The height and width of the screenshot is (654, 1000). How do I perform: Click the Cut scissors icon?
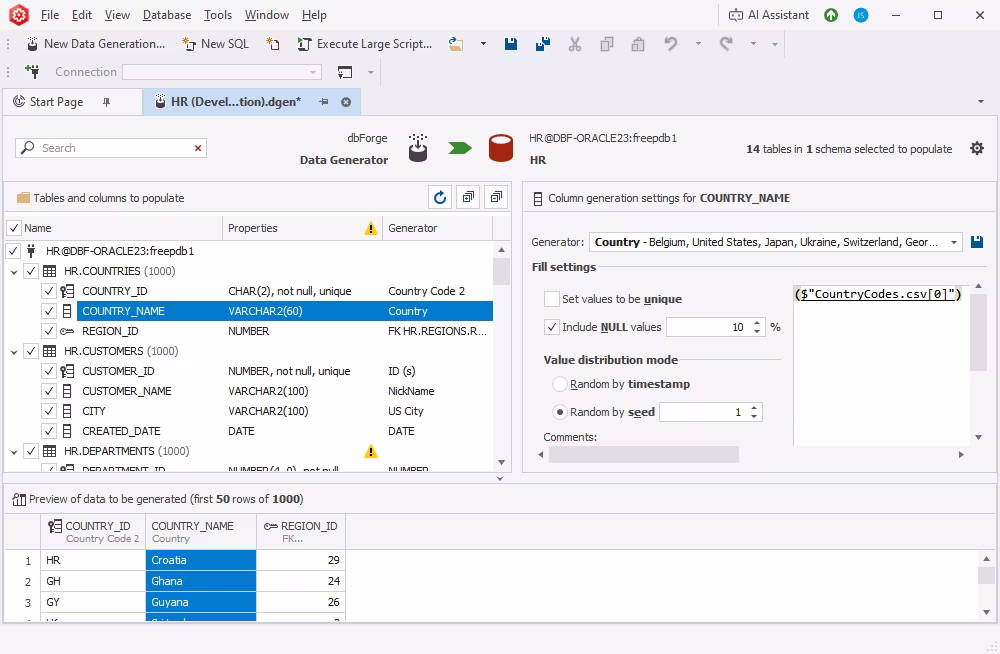(575, 44)
